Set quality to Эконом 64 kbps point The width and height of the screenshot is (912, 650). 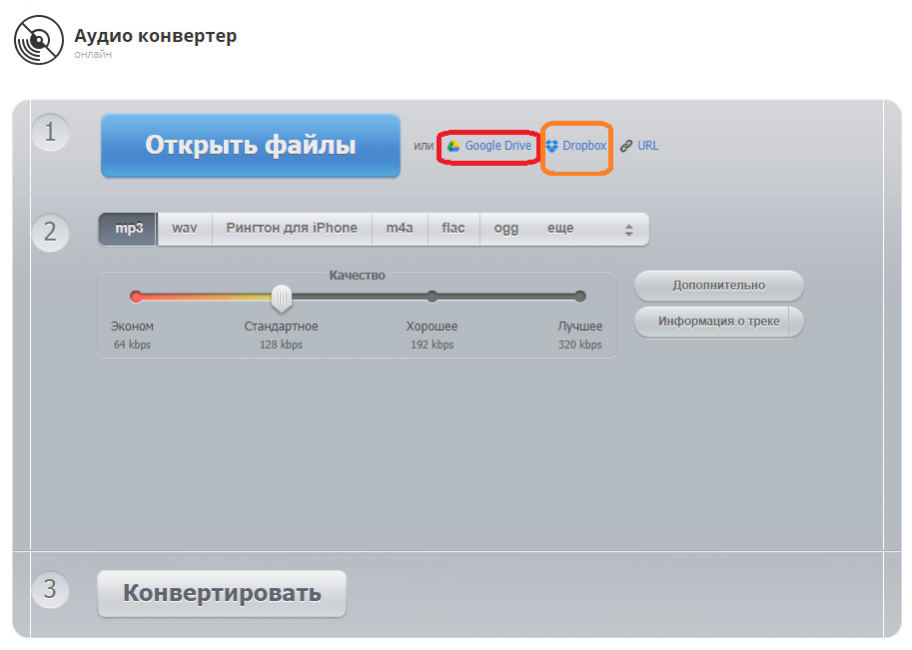[x=136, y=297]
